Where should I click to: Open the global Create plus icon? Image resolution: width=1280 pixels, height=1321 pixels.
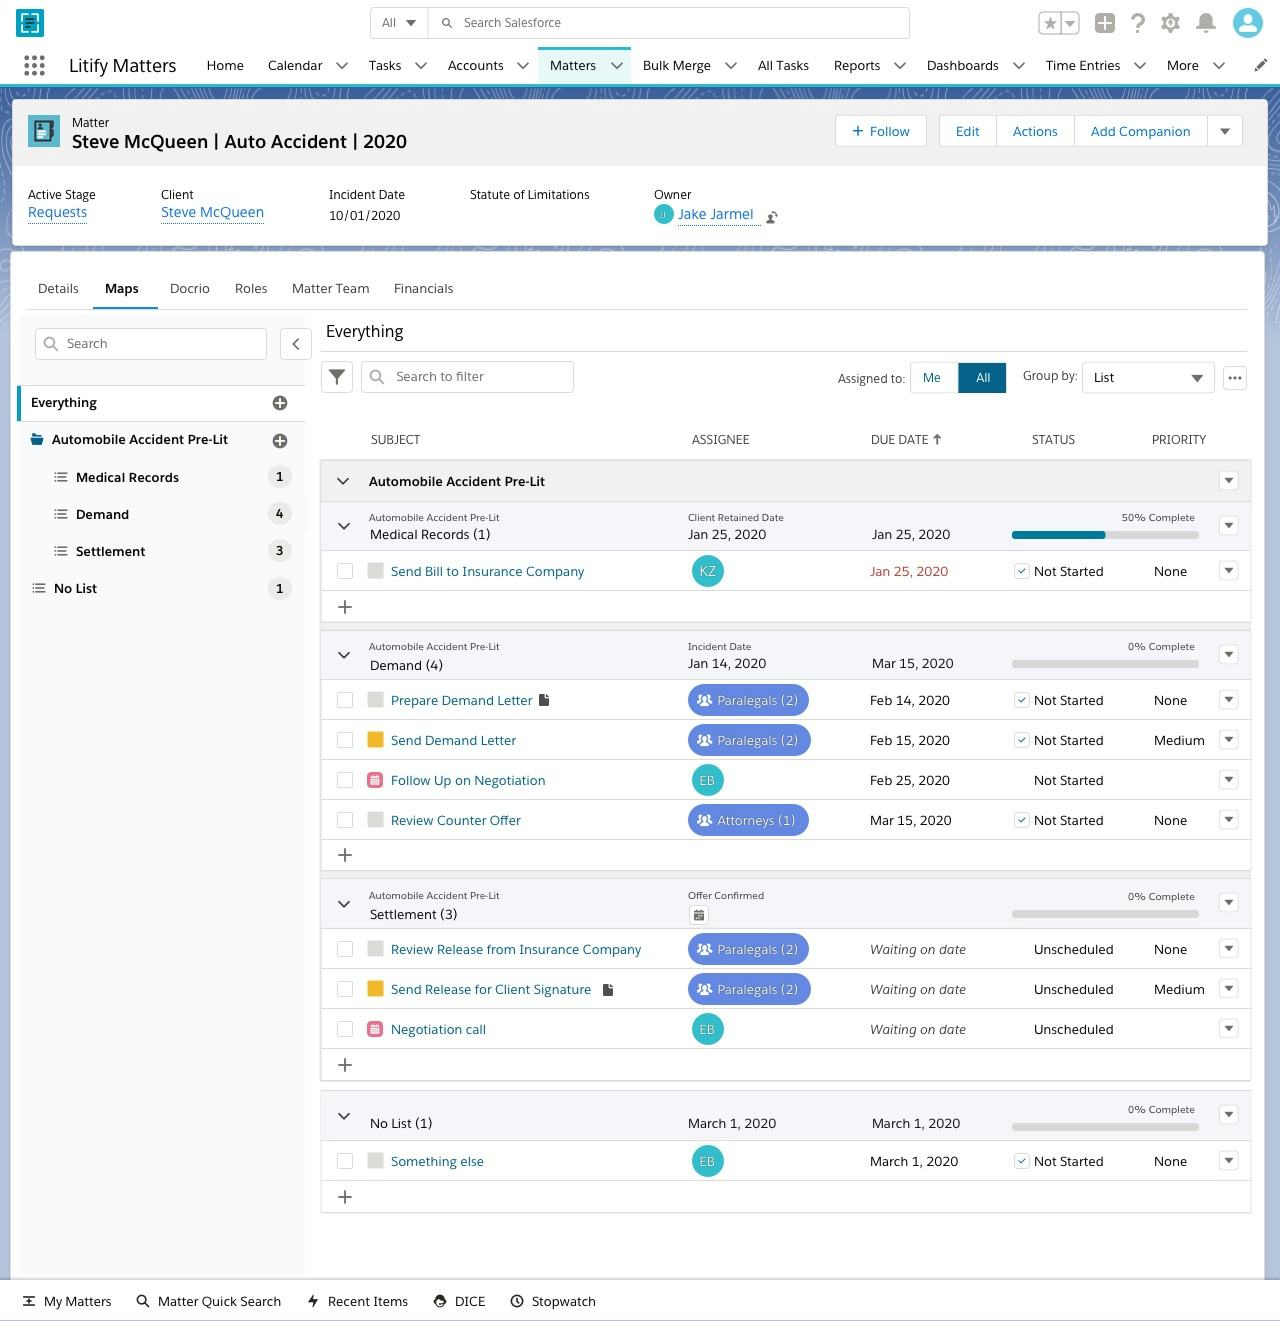1105,23
